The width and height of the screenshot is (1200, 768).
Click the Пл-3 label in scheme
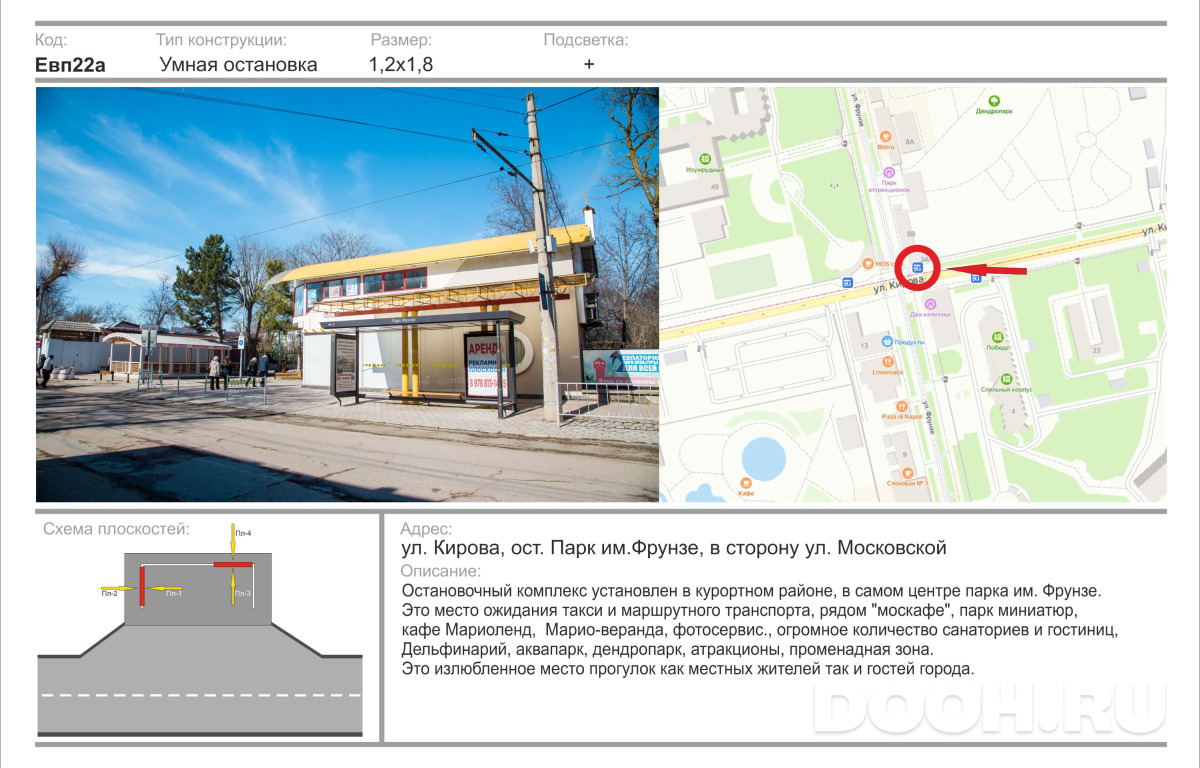pyautogui.click(x=243, y=594)
